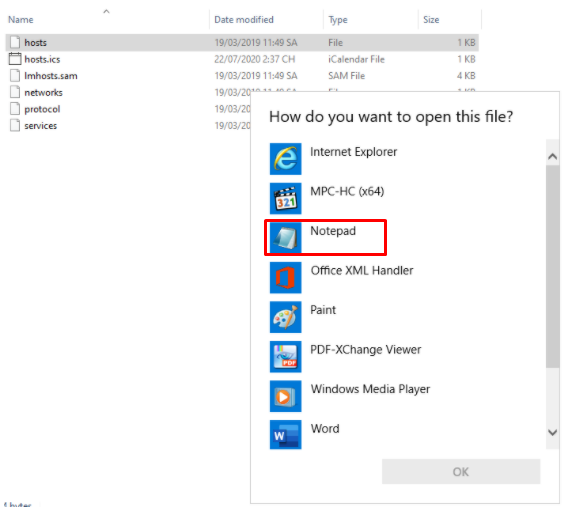The image size is (569, 507).
Task: Sort by the Date modified column header
Action: point(244,20)
